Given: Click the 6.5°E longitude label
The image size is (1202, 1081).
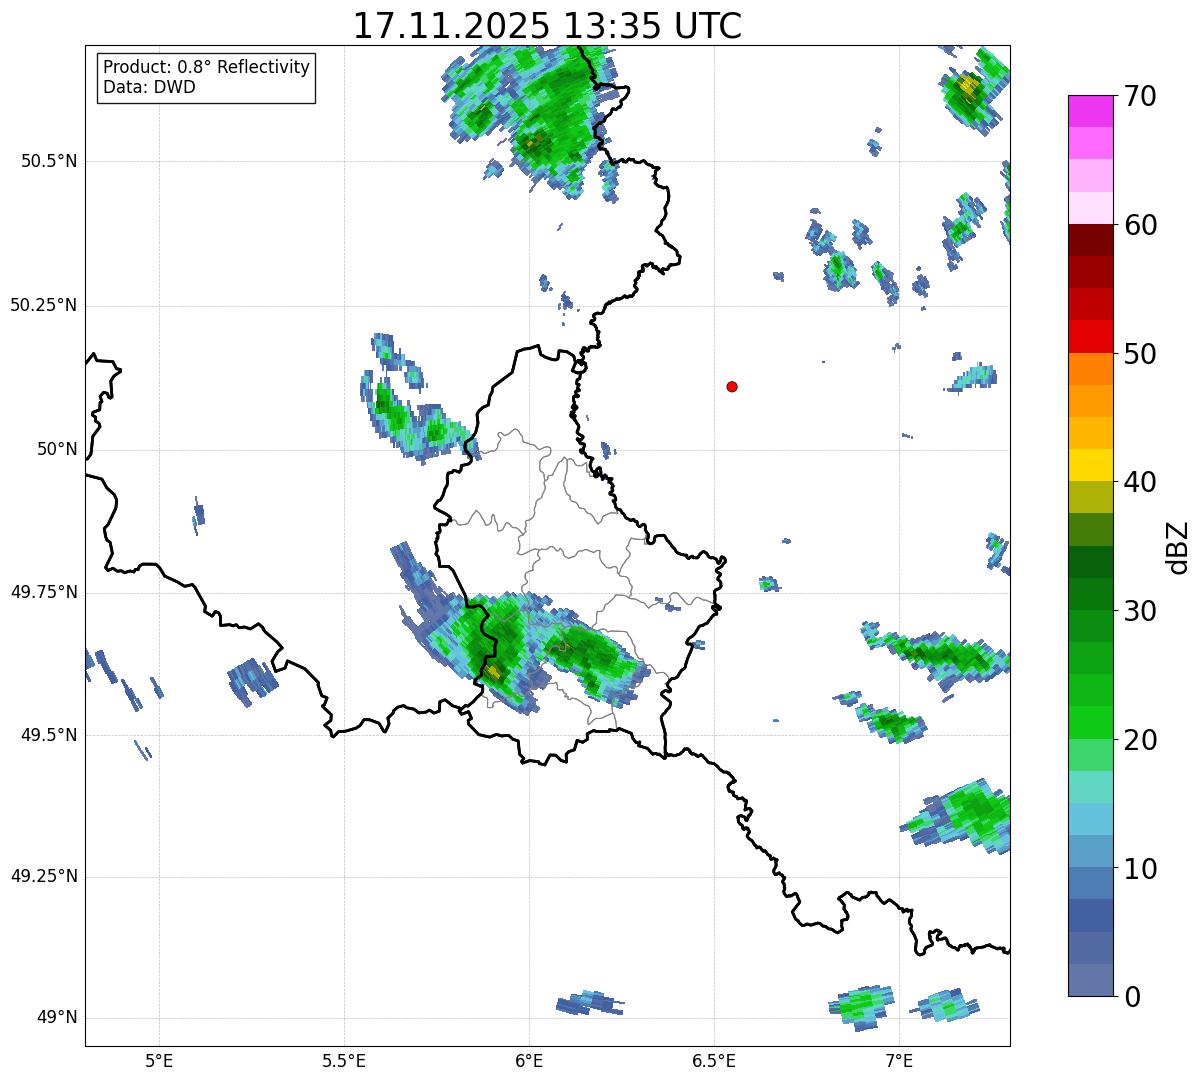Looking at the screenshot, I should pos(714,1060).
